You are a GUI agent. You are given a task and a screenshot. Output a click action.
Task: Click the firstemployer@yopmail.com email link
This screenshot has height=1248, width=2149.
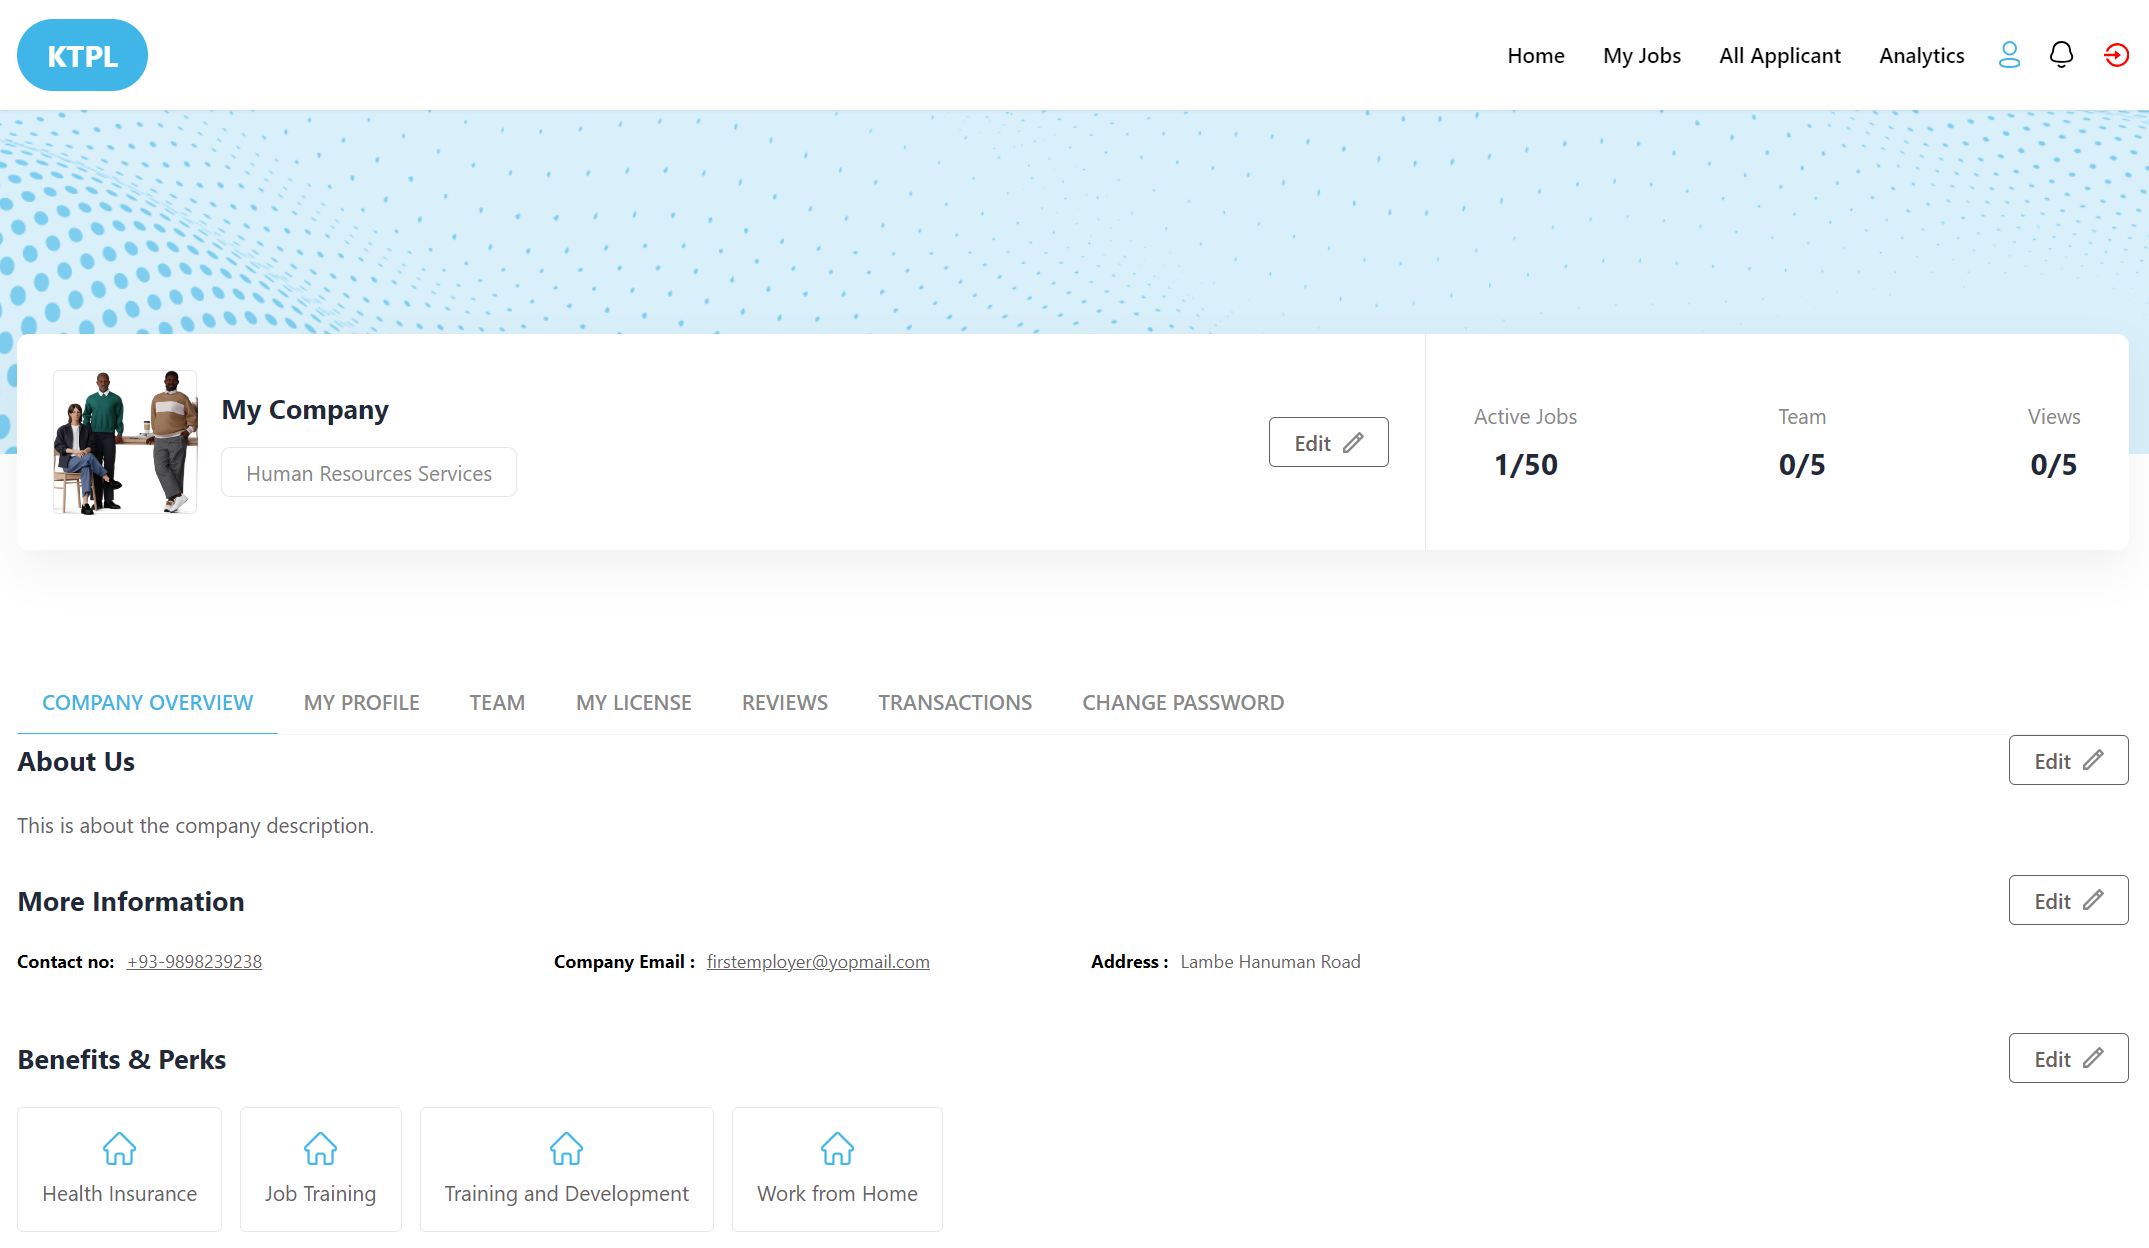point(818,962)
